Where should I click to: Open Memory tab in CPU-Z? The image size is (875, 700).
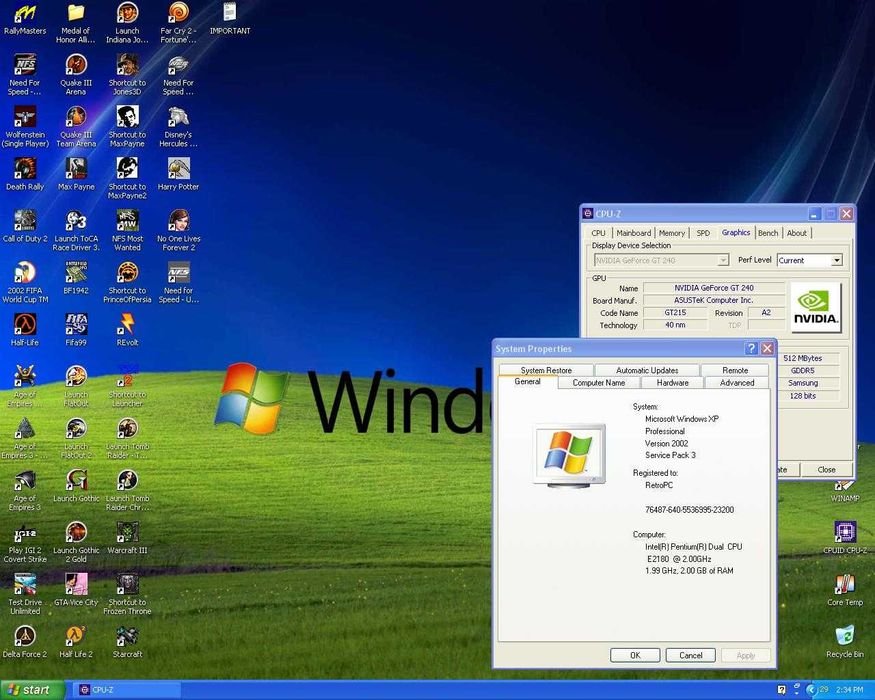671,233
